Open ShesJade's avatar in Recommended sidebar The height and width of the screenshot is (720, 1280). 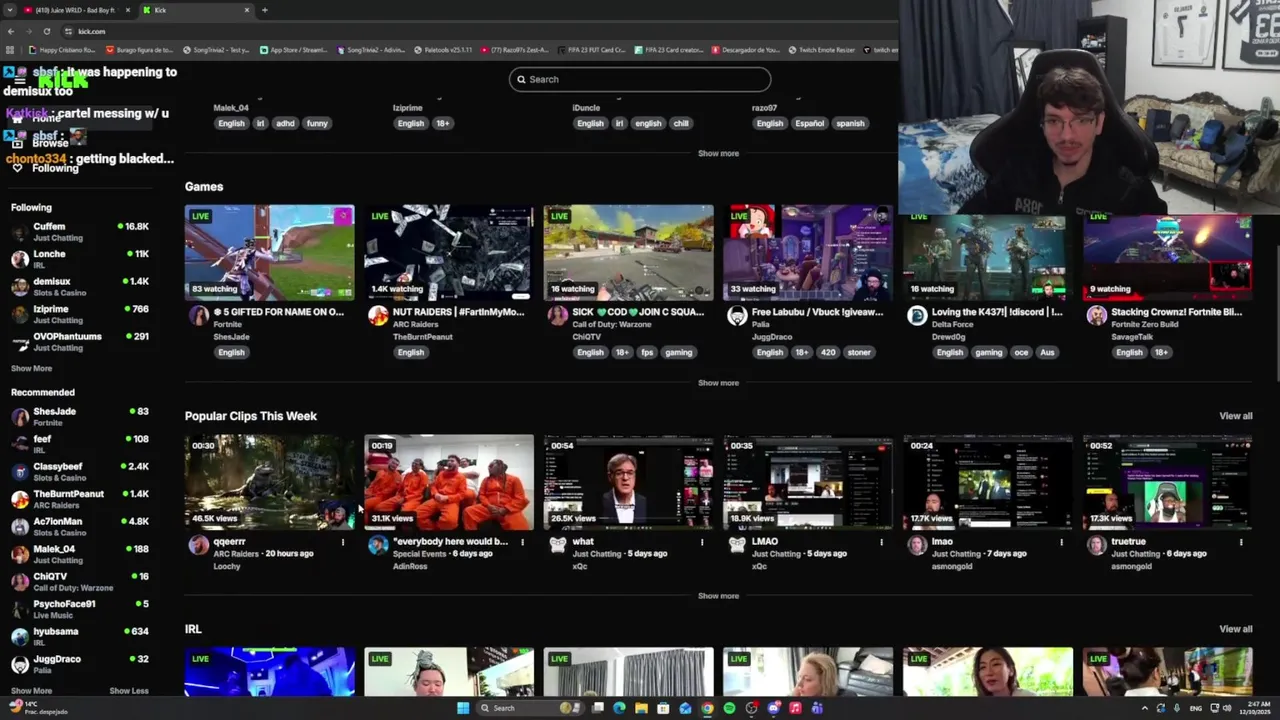coord(20,417)
